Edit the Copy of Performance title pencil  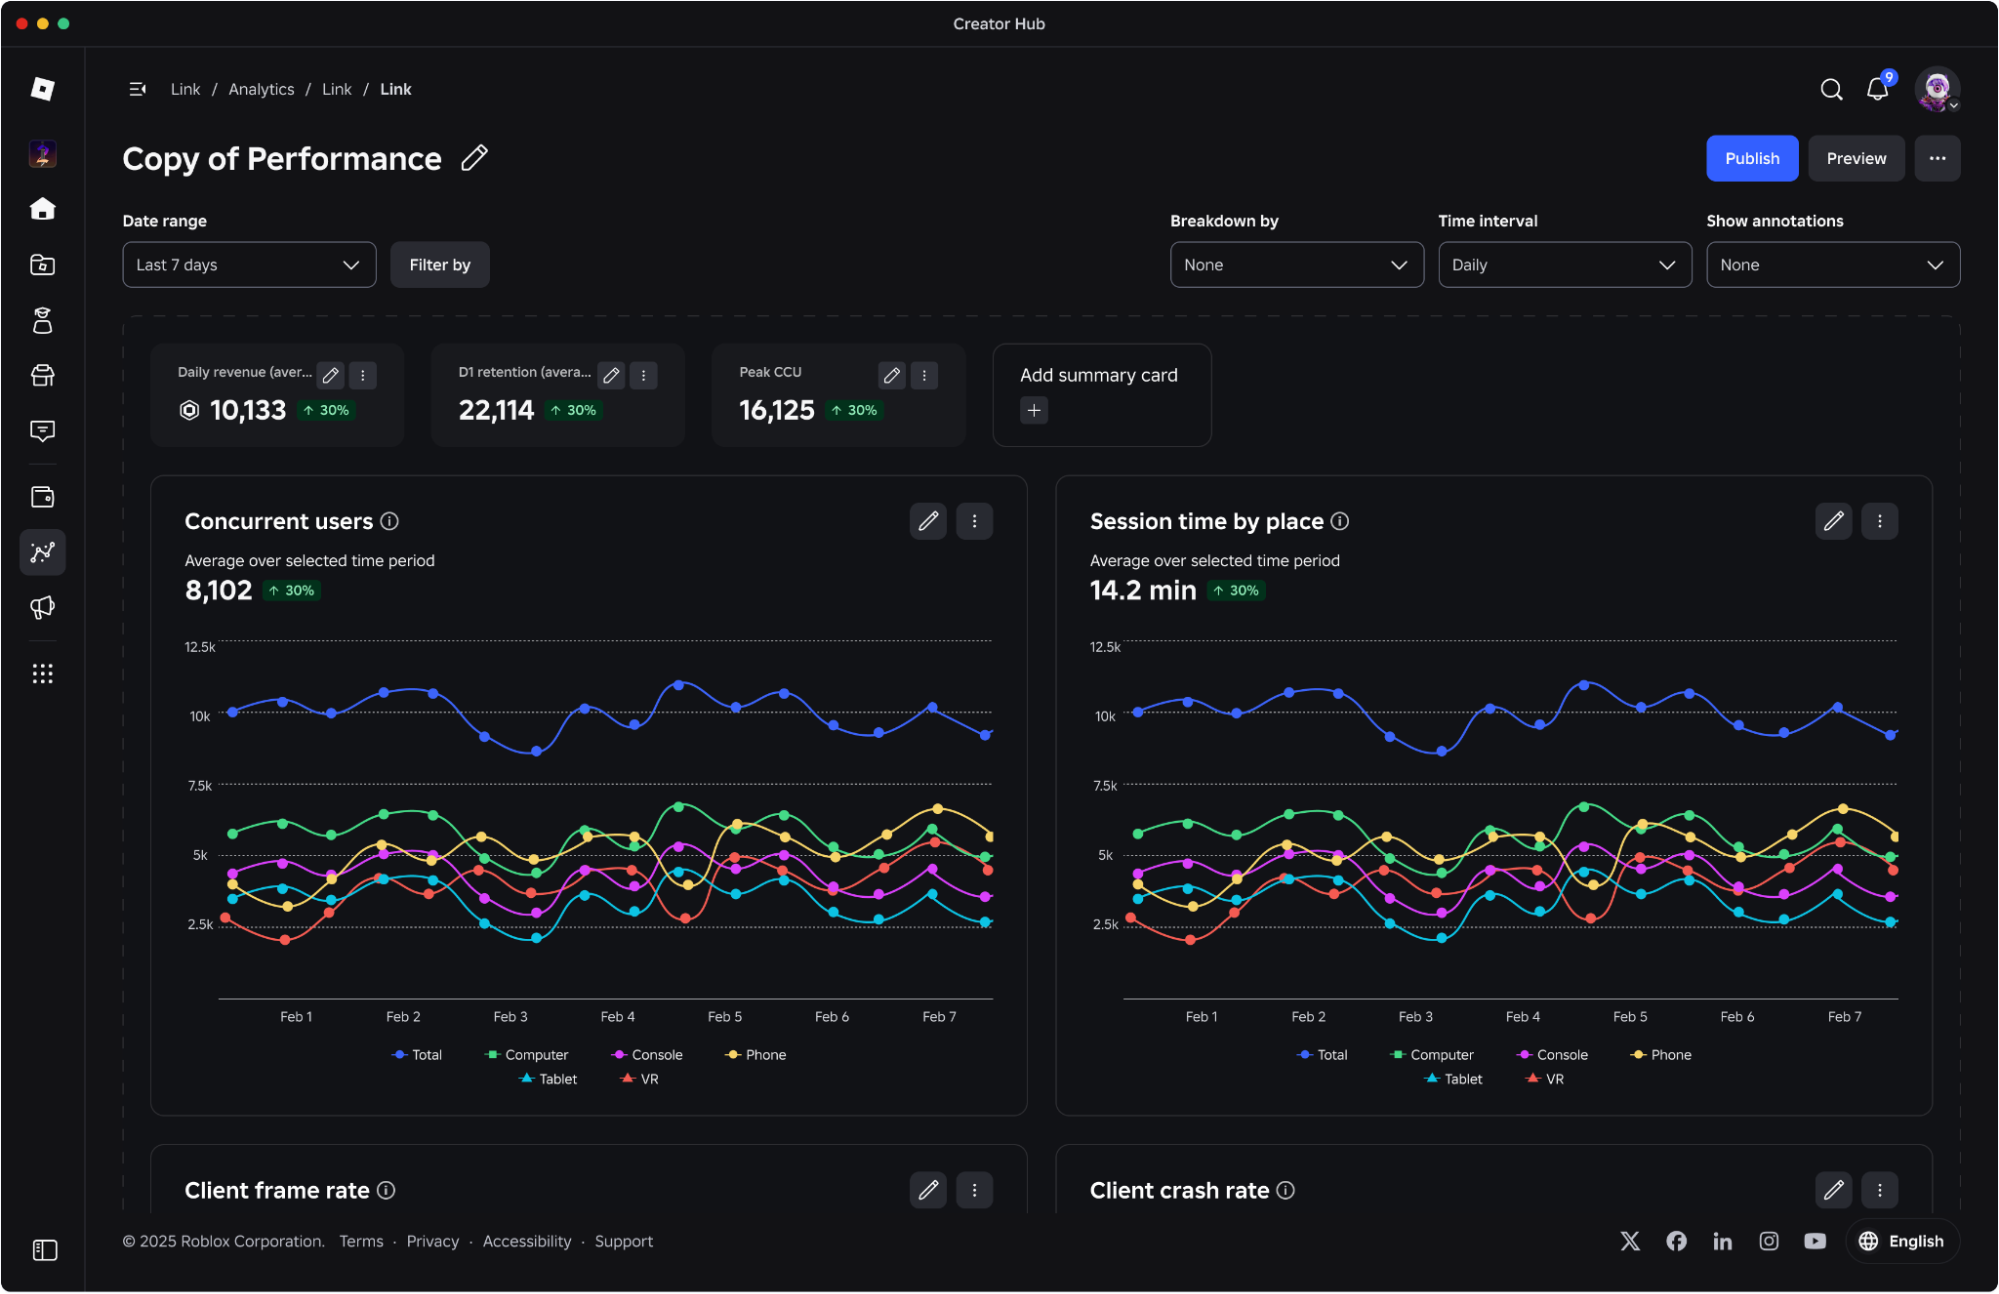coord(474,158)
